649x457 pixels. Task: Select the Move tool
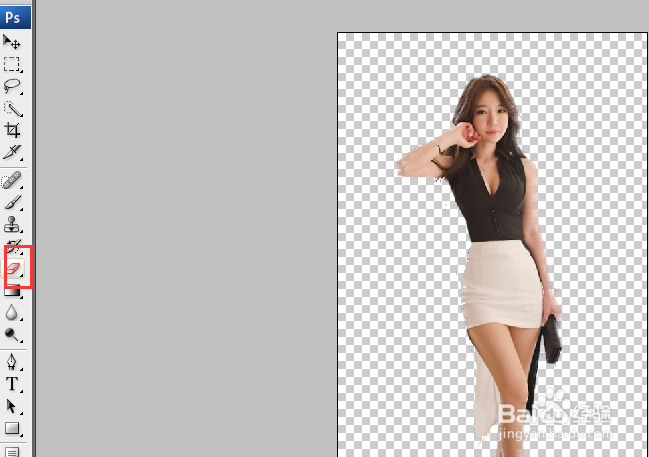coord(12,42)
